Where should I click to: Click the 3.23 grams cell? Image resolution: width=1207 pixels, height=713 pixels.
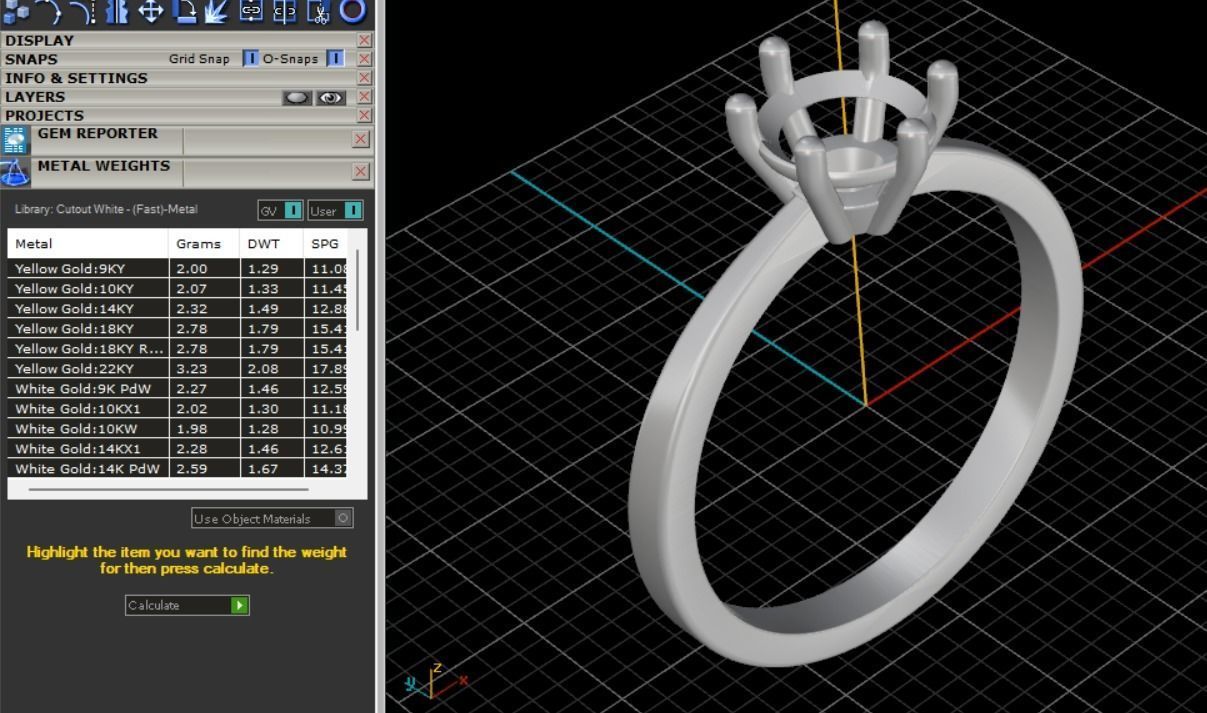point(204,369)
